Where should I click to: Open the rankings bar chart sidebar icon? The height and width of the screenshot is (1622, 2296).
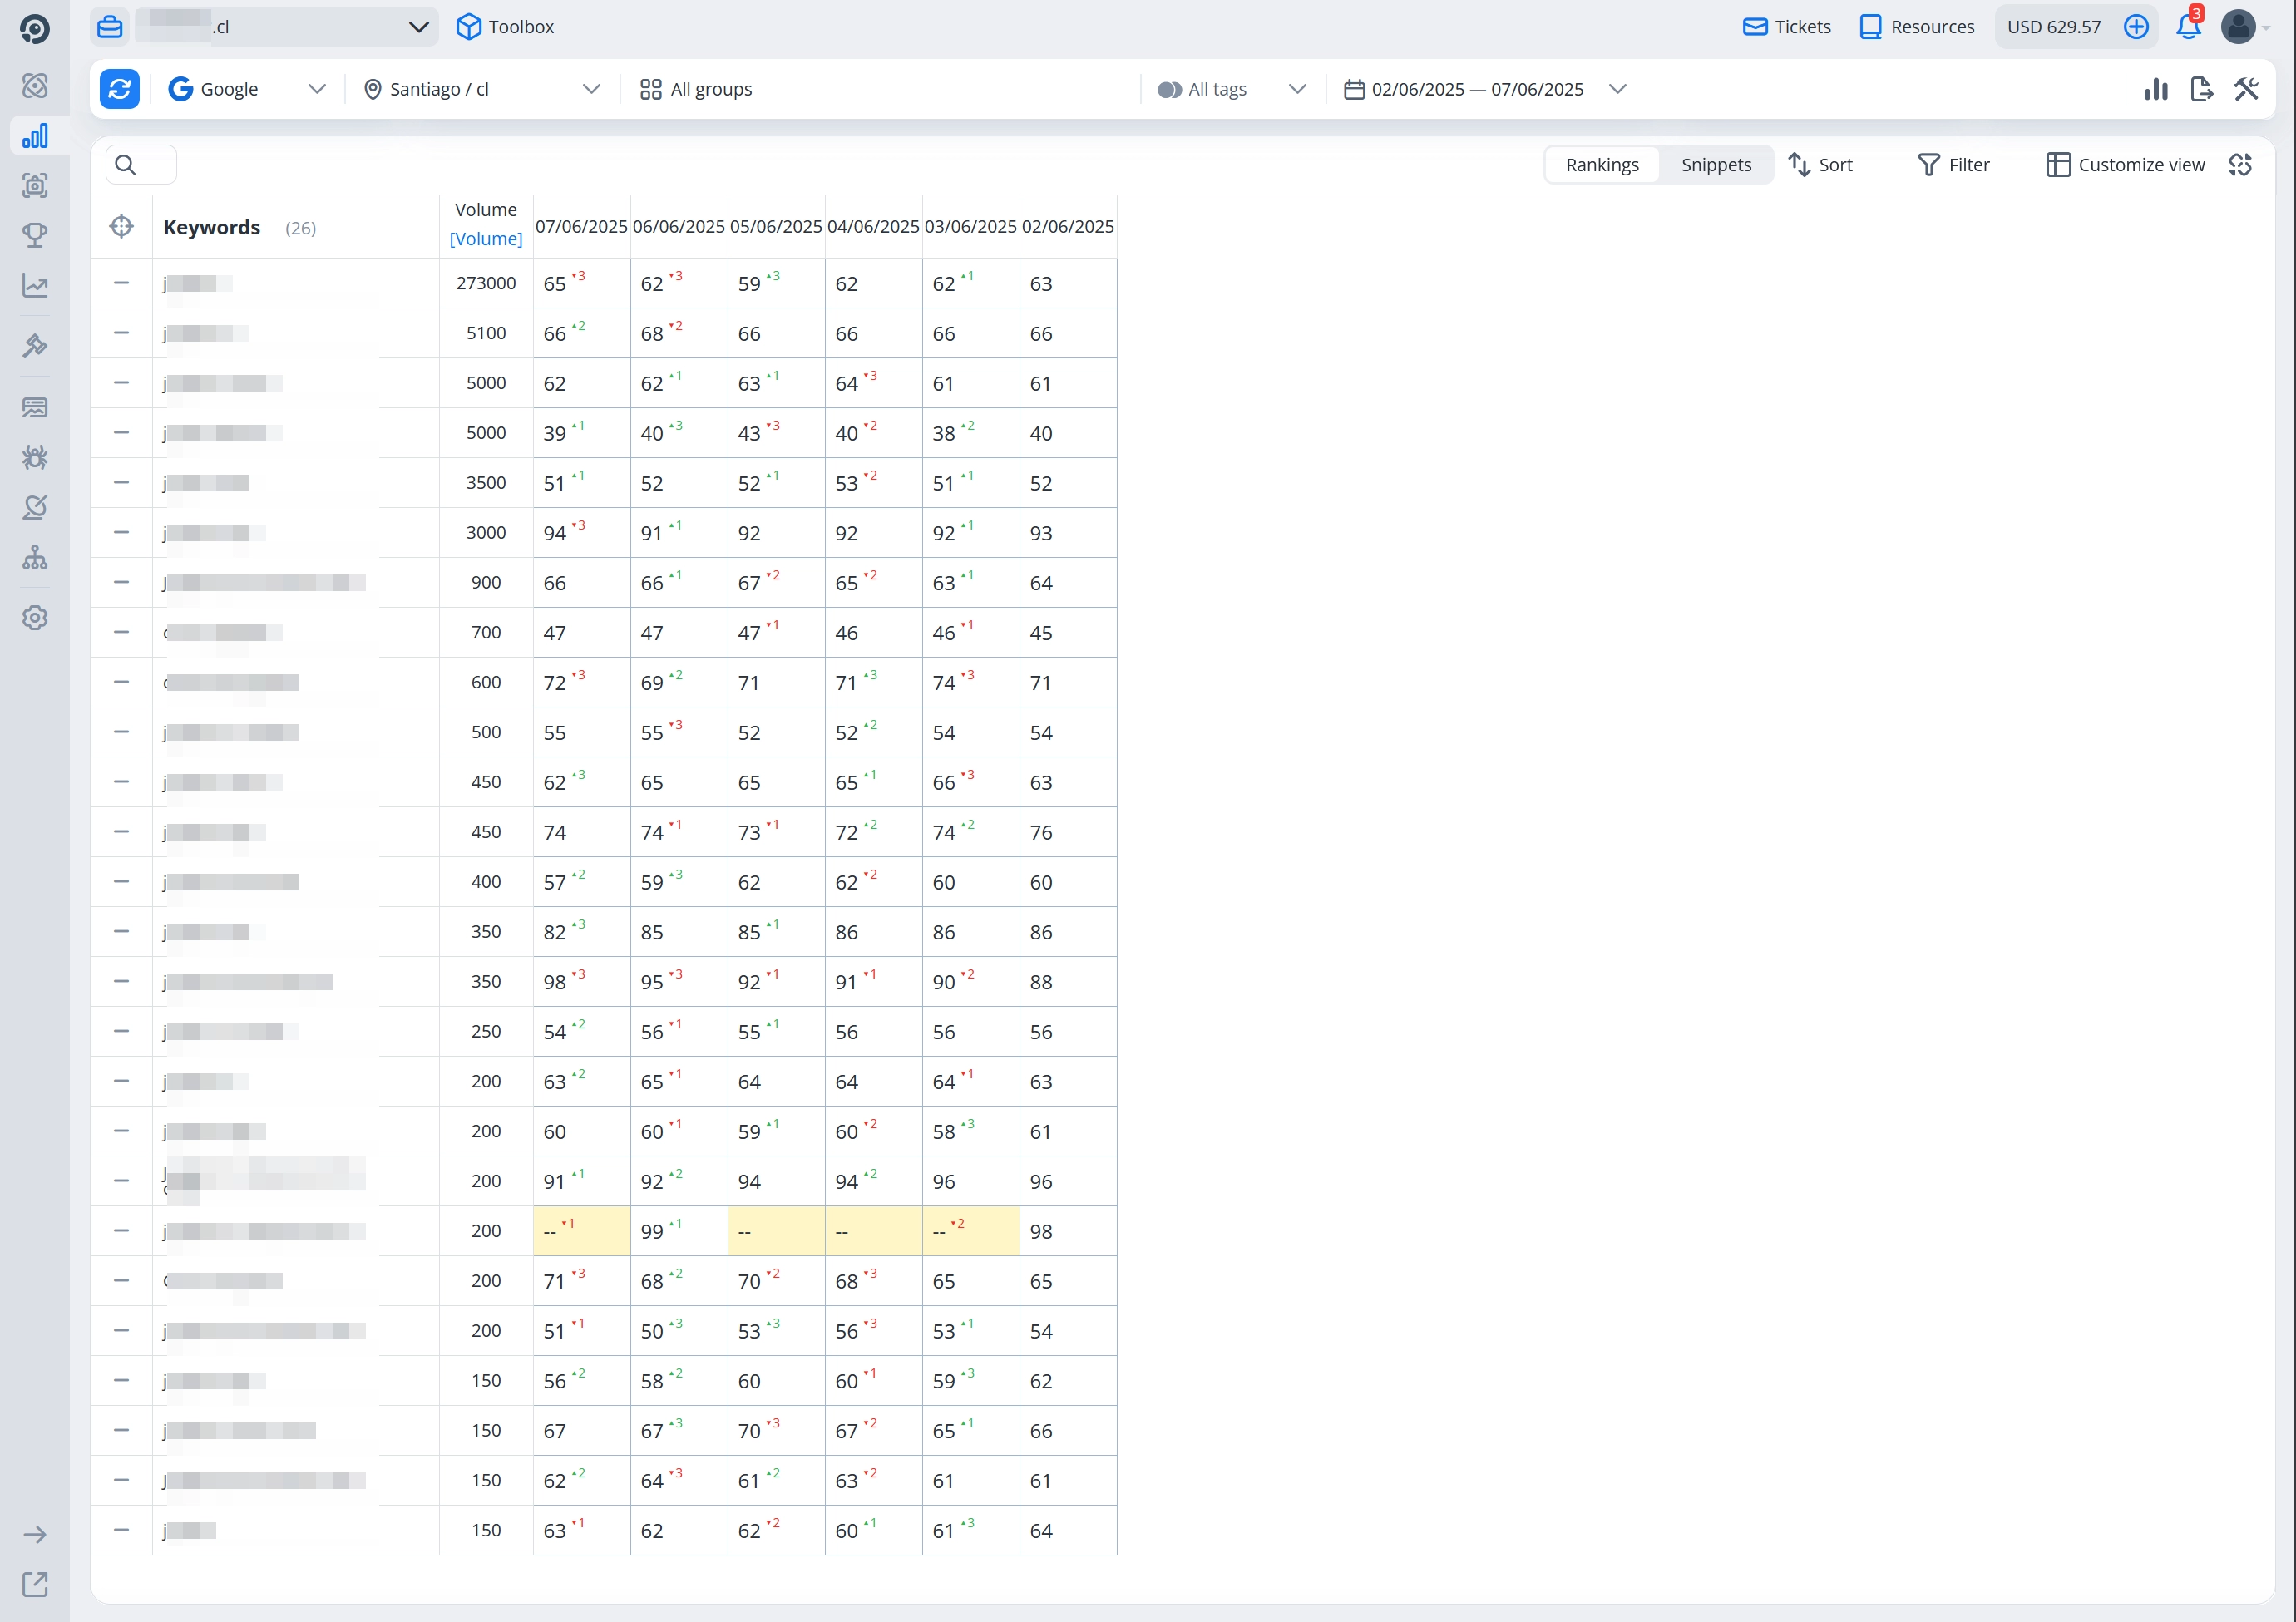[x=35, y=136]
